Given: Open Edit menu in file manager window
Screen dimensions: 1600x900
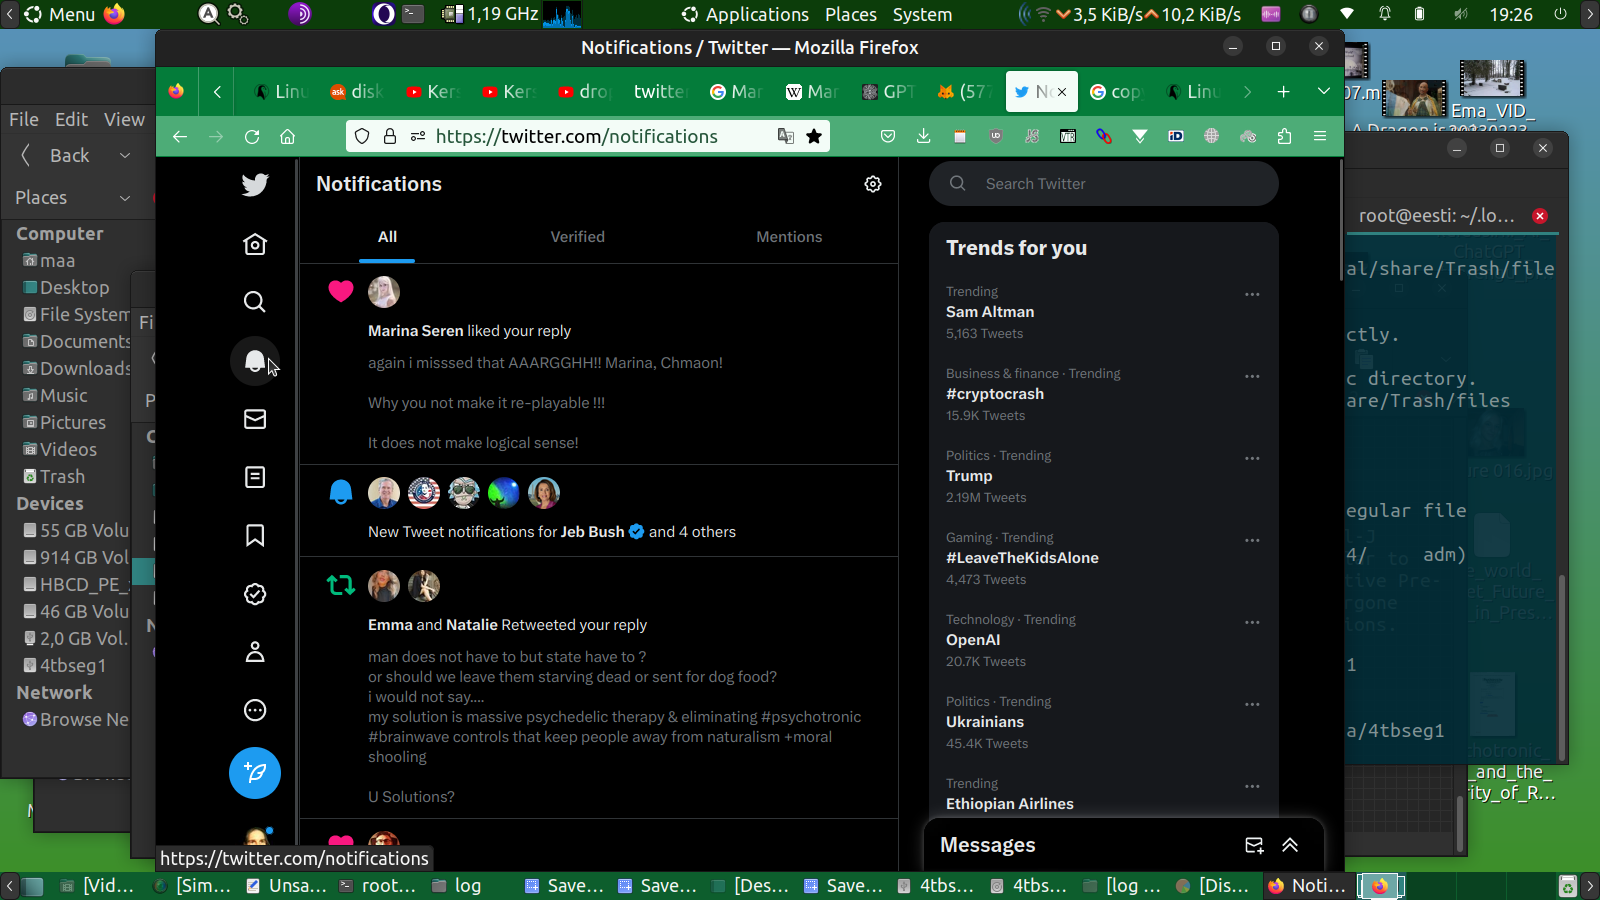Looking at the screenshot, I should [71, 119].
